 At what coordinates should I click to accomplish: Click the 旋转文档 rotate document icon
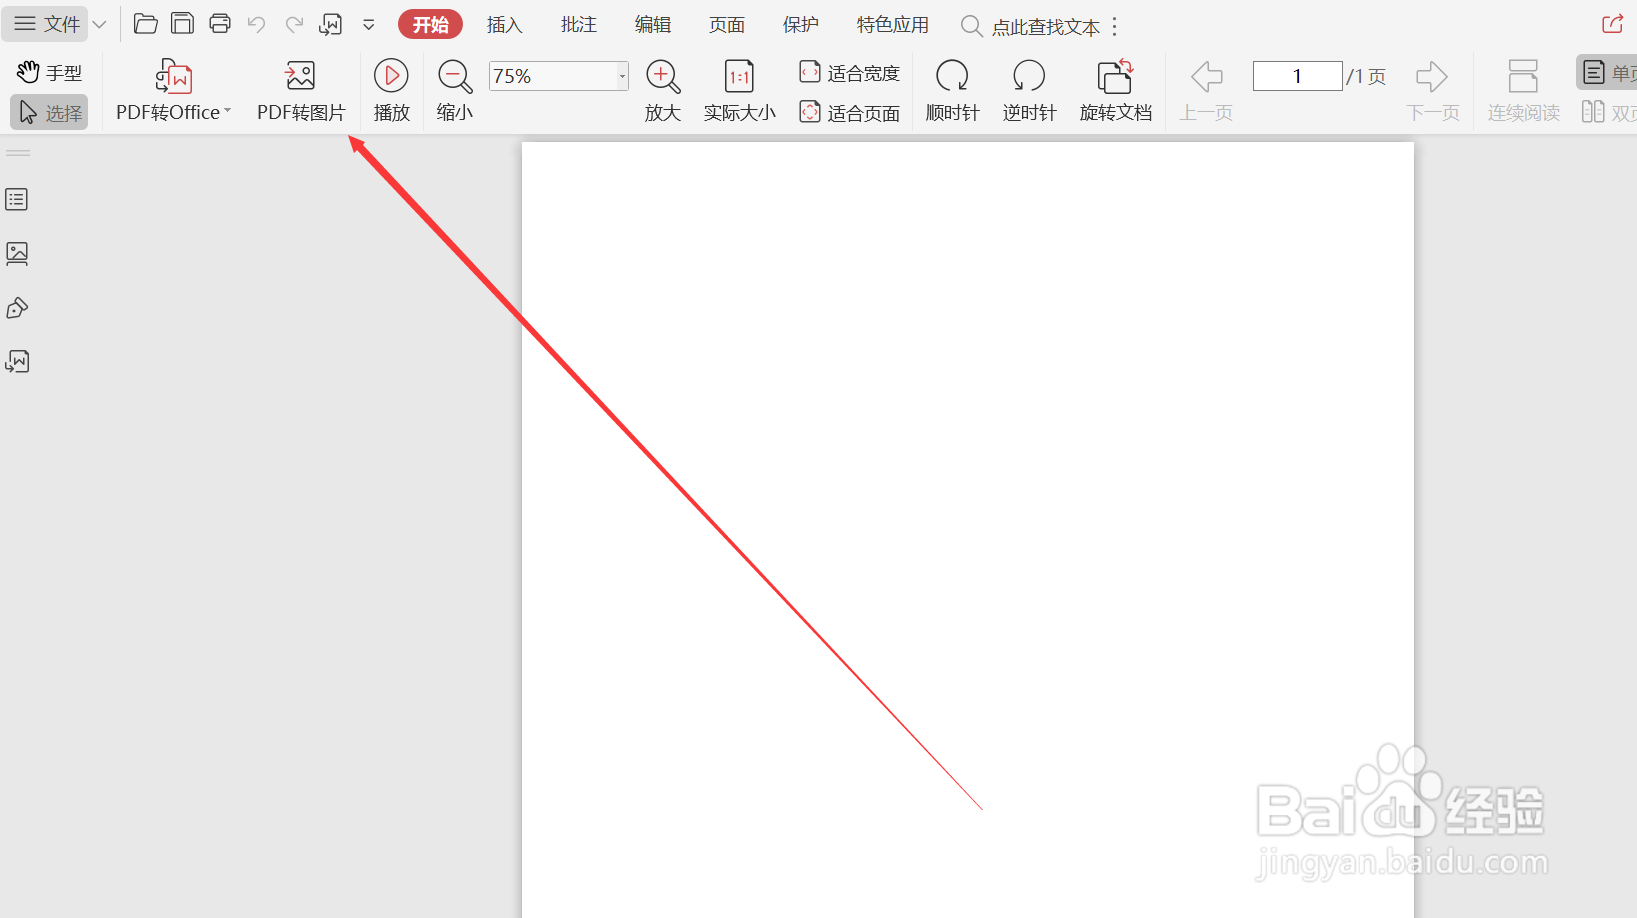[1115, 77]
